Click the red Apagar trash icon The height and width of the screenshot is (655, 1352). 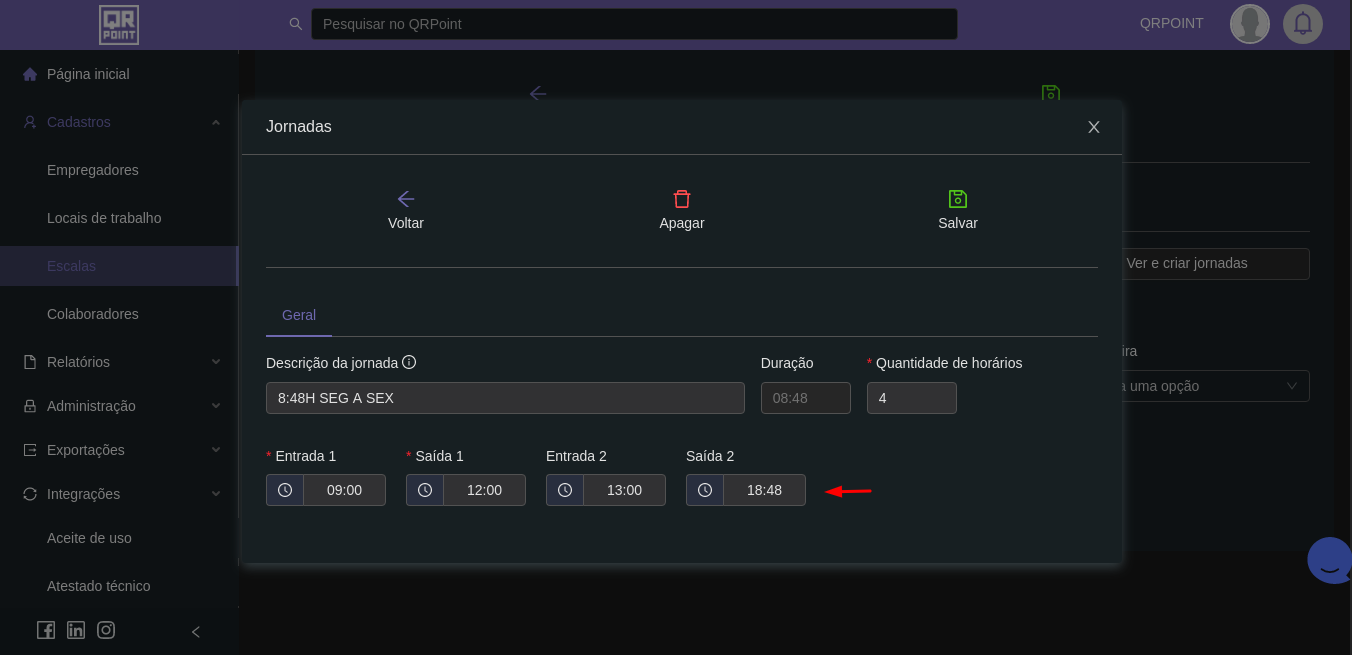tap(682, 199)
